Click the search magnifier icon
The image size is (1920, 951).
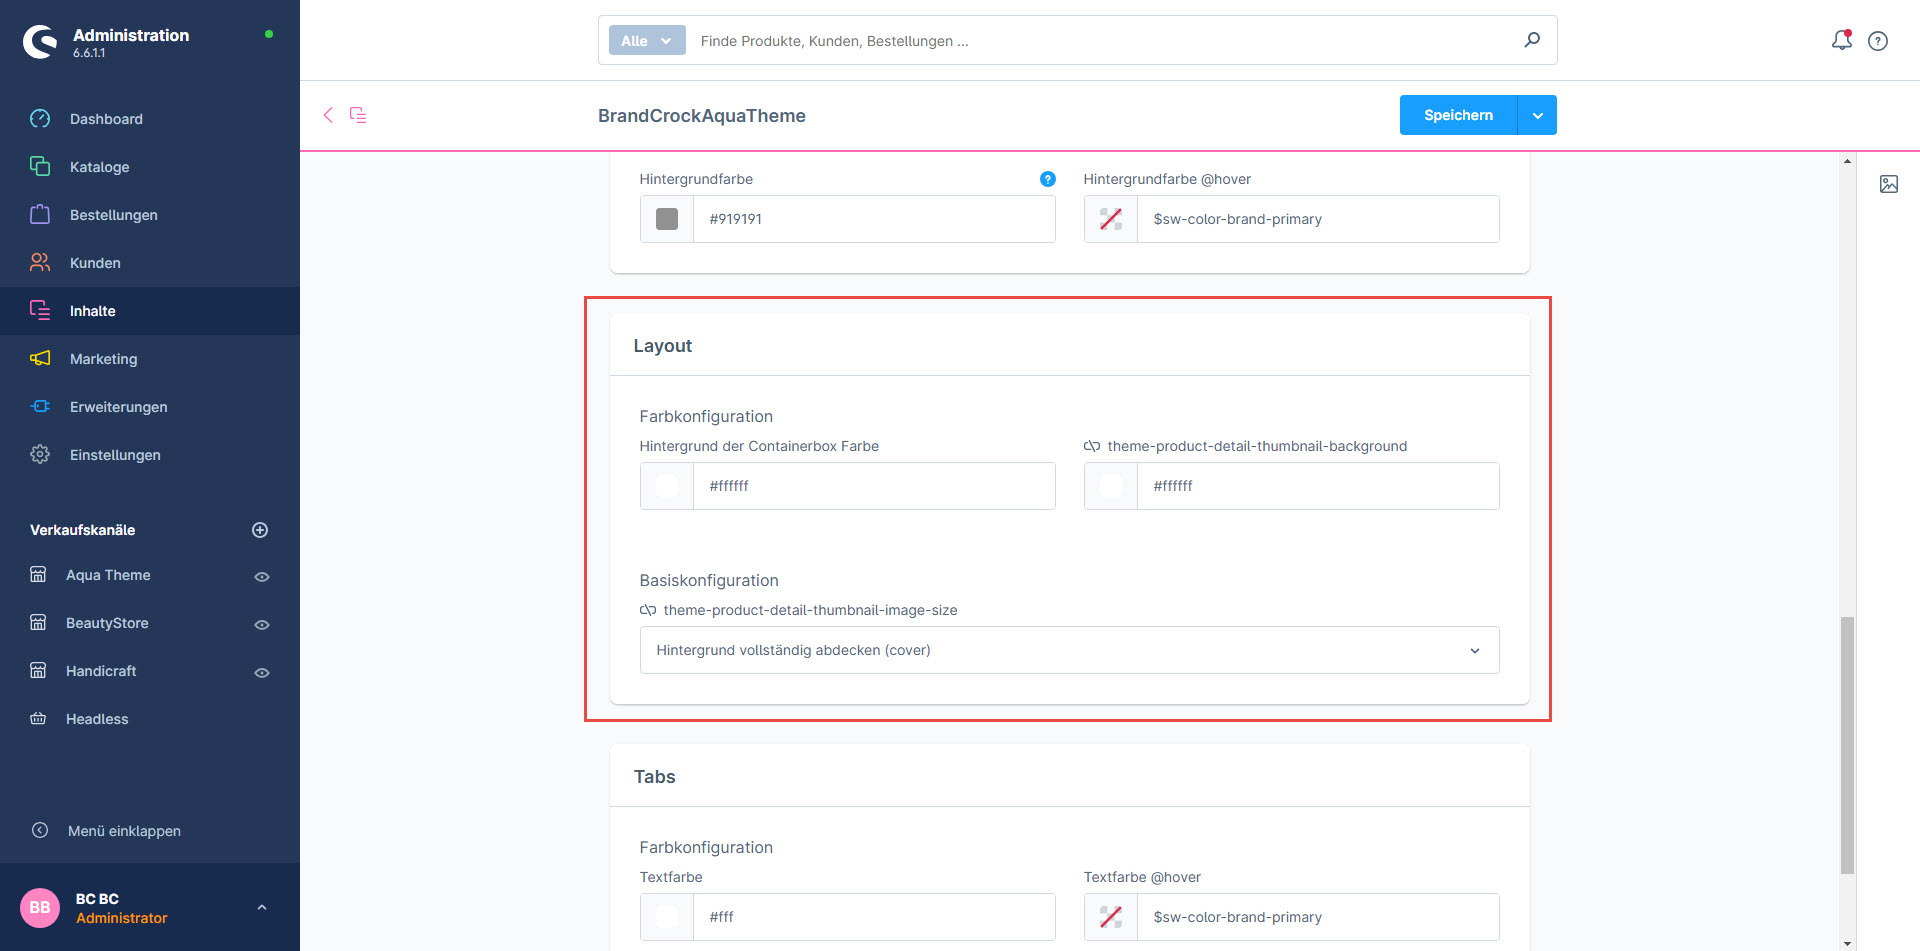click(1531, 40)
